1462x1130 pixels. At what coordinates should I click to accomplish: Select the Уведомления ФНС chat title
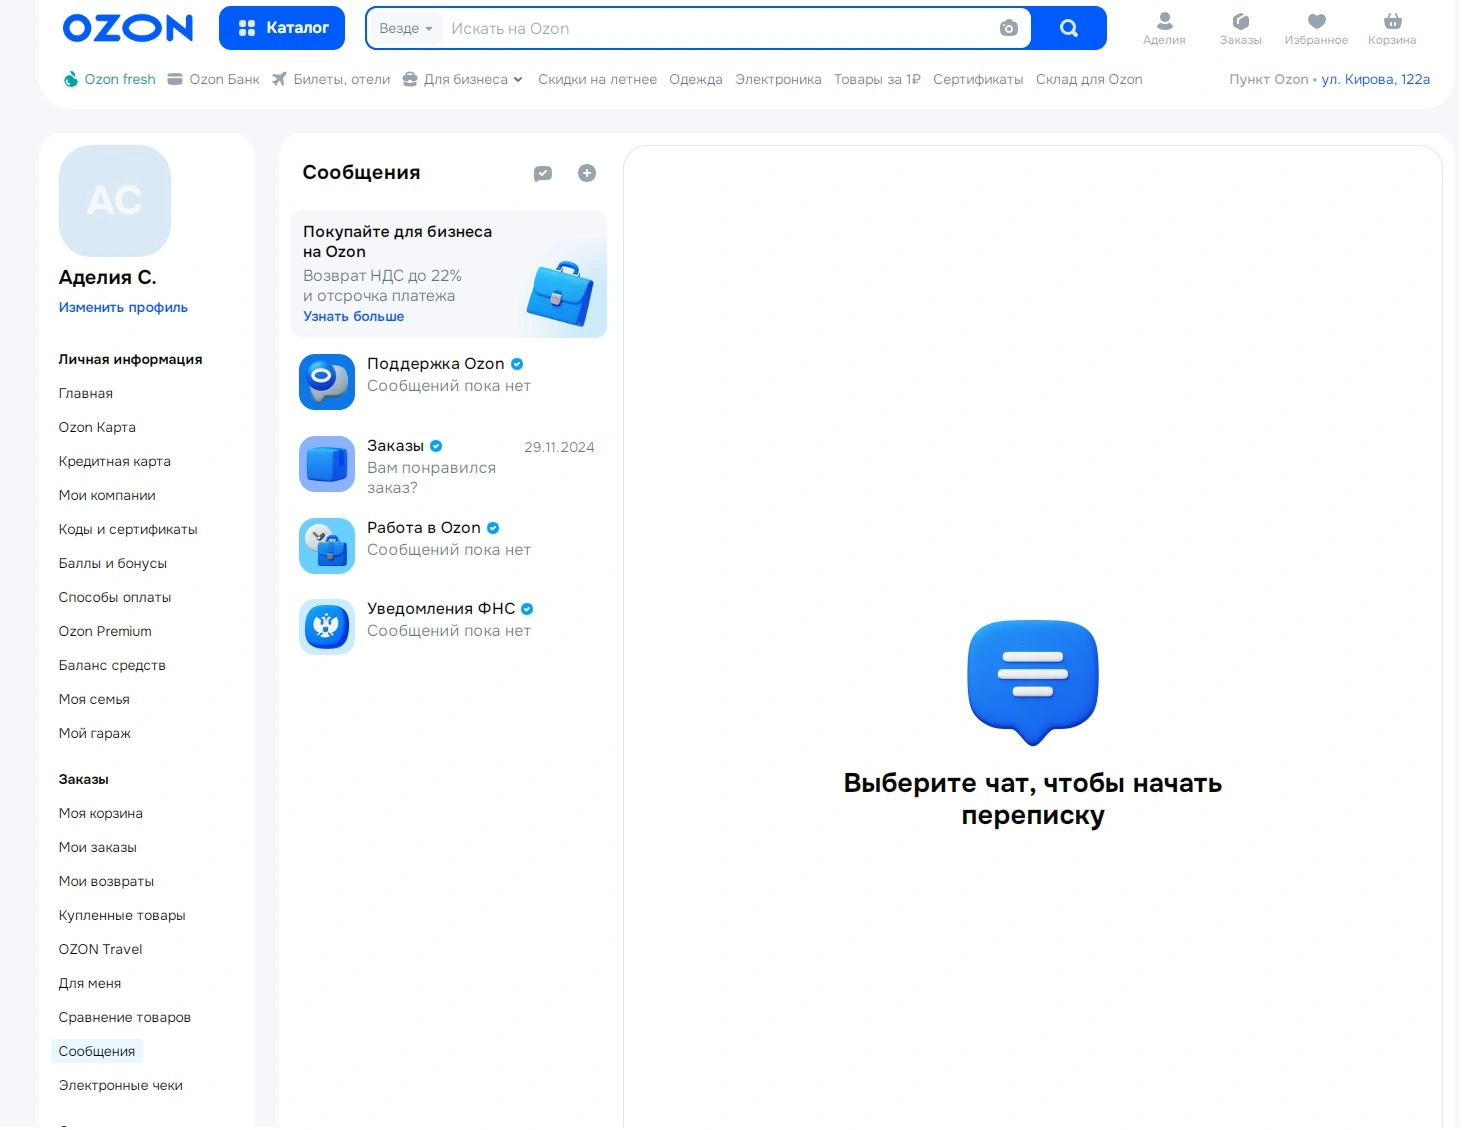coord(441,609)
